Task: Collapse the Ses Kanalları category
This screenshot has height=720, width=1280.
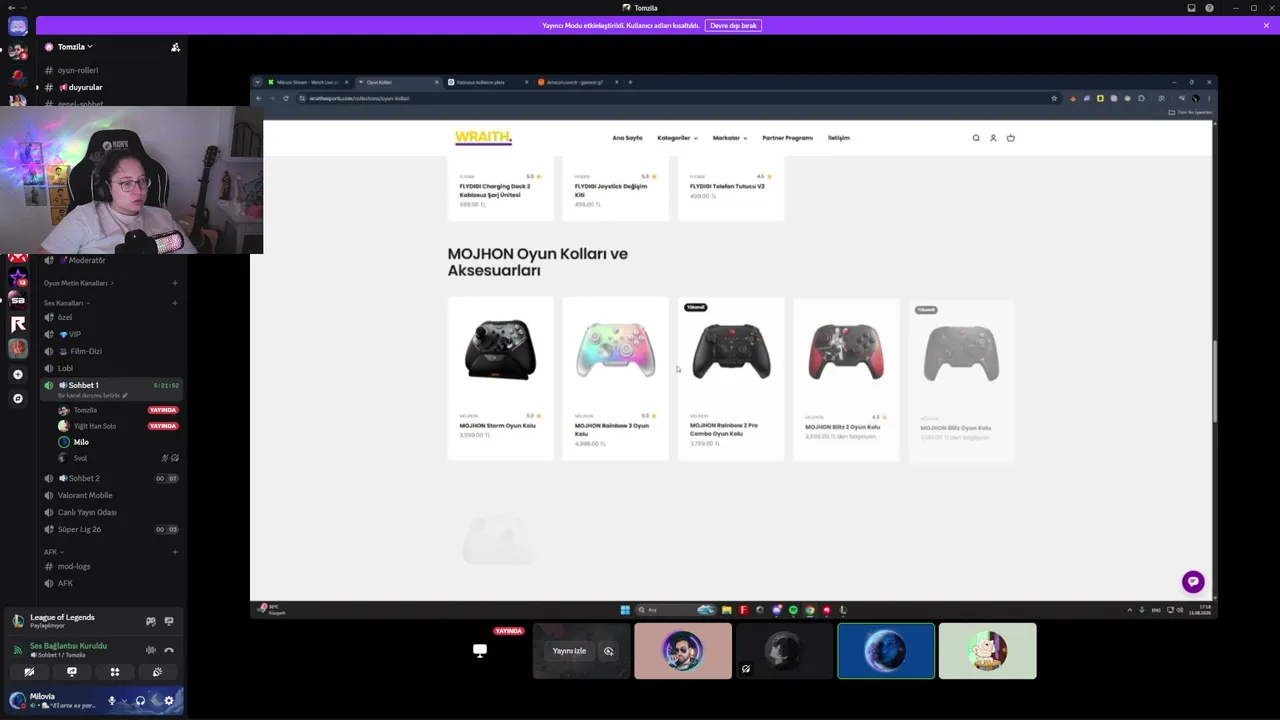Action: [x=66, y=303]
